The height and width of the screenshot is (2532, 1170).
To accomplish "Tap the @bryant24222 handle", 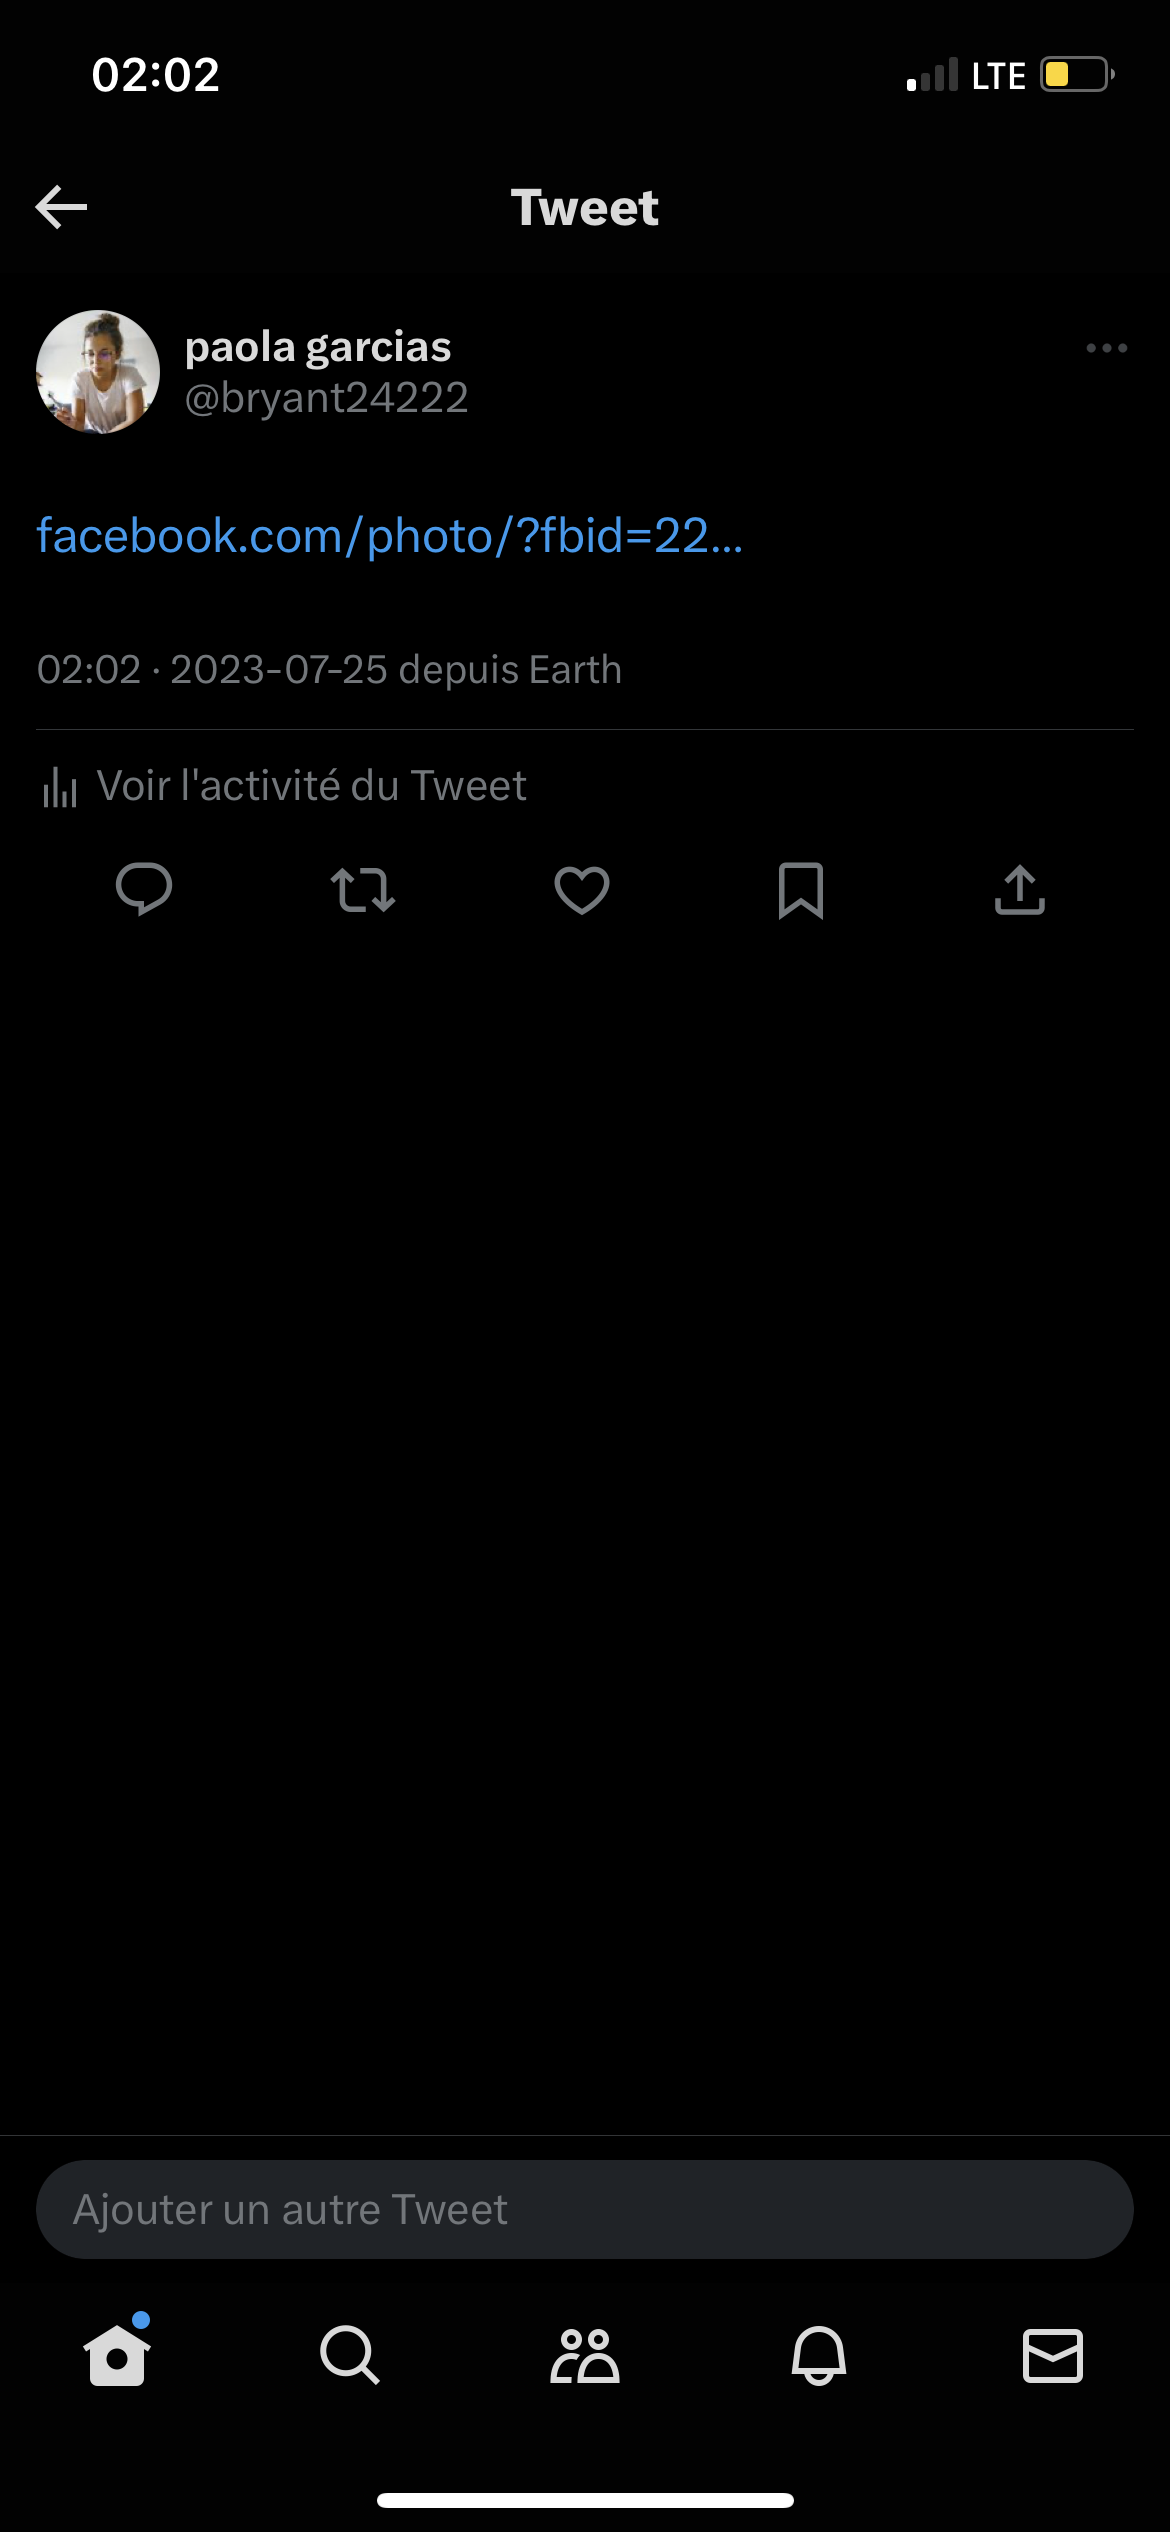I will click(x=327, y=398).
